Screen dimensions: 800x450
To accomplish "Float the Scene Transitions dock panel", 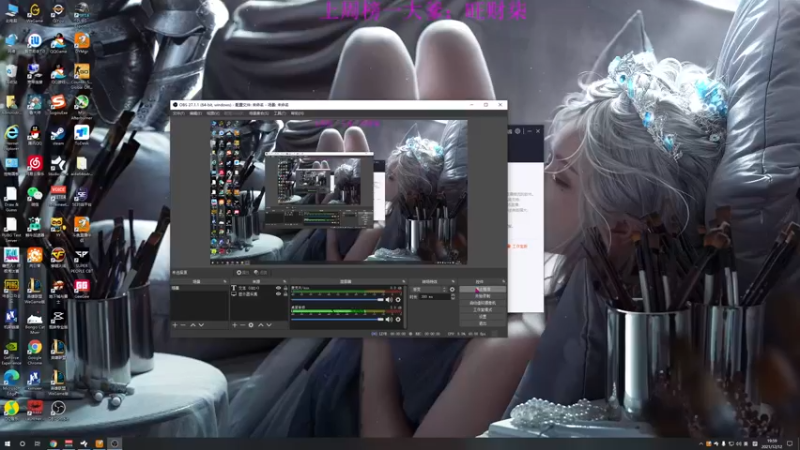I will (453, 282).
